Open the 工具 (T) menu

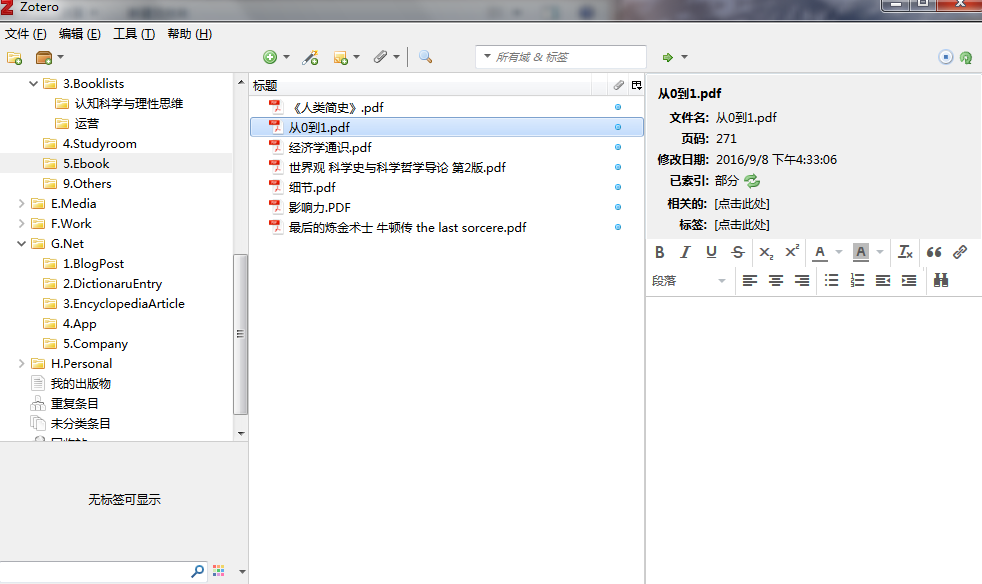(134, 34)
